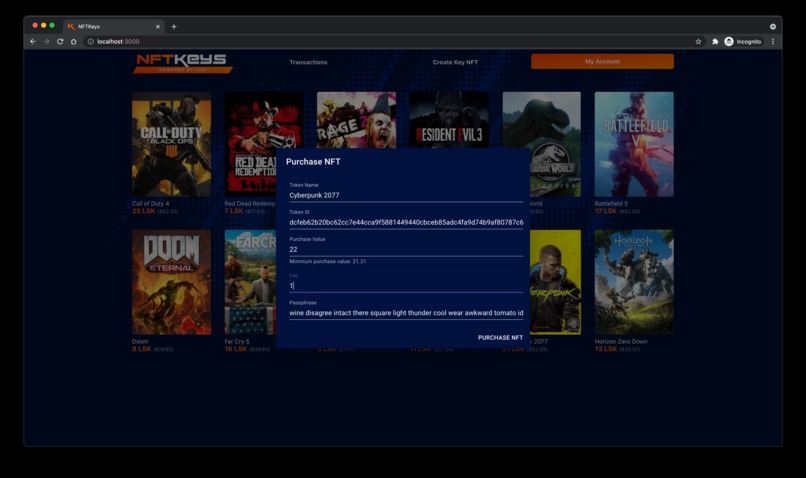Click the 13 LSK price text

[x=606, y=349]
